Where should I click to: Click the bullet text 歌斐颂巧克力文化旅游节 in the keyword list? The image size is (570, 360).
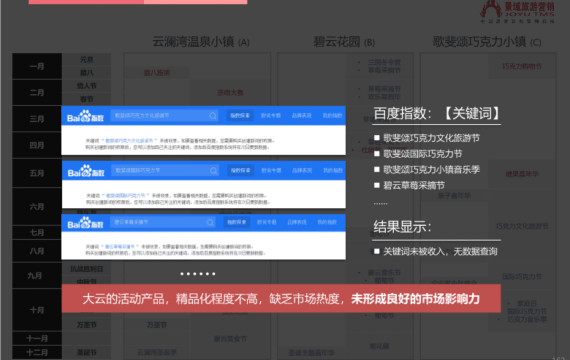pos(431,138)
